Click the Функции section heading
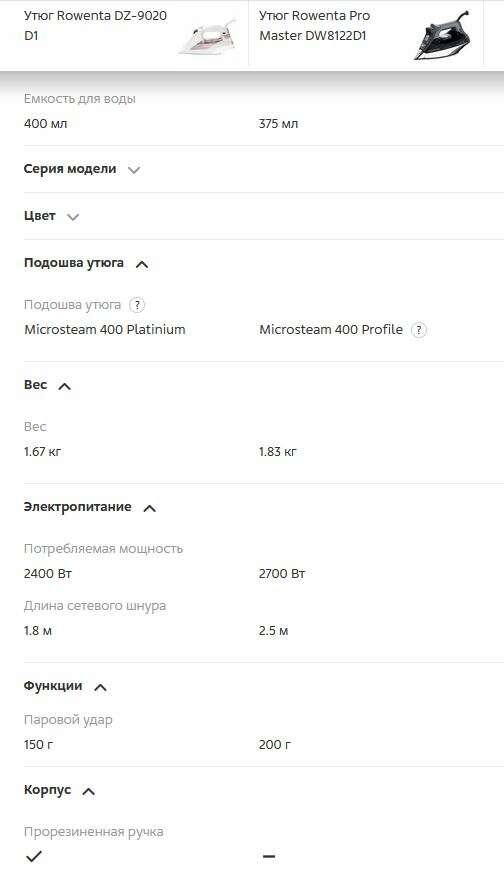504x890 pixels. point(53,686)
